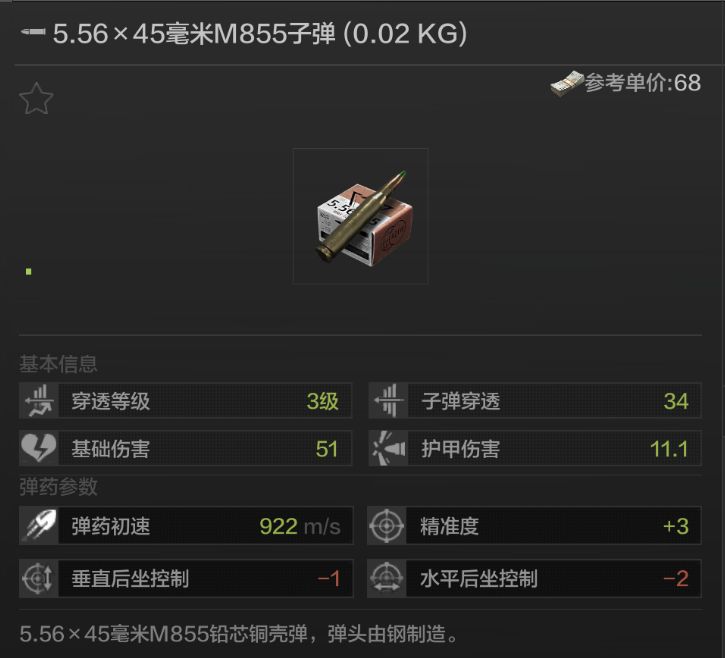Click the 基本信息 section header
Screen dimensions: 725x658
58,364
